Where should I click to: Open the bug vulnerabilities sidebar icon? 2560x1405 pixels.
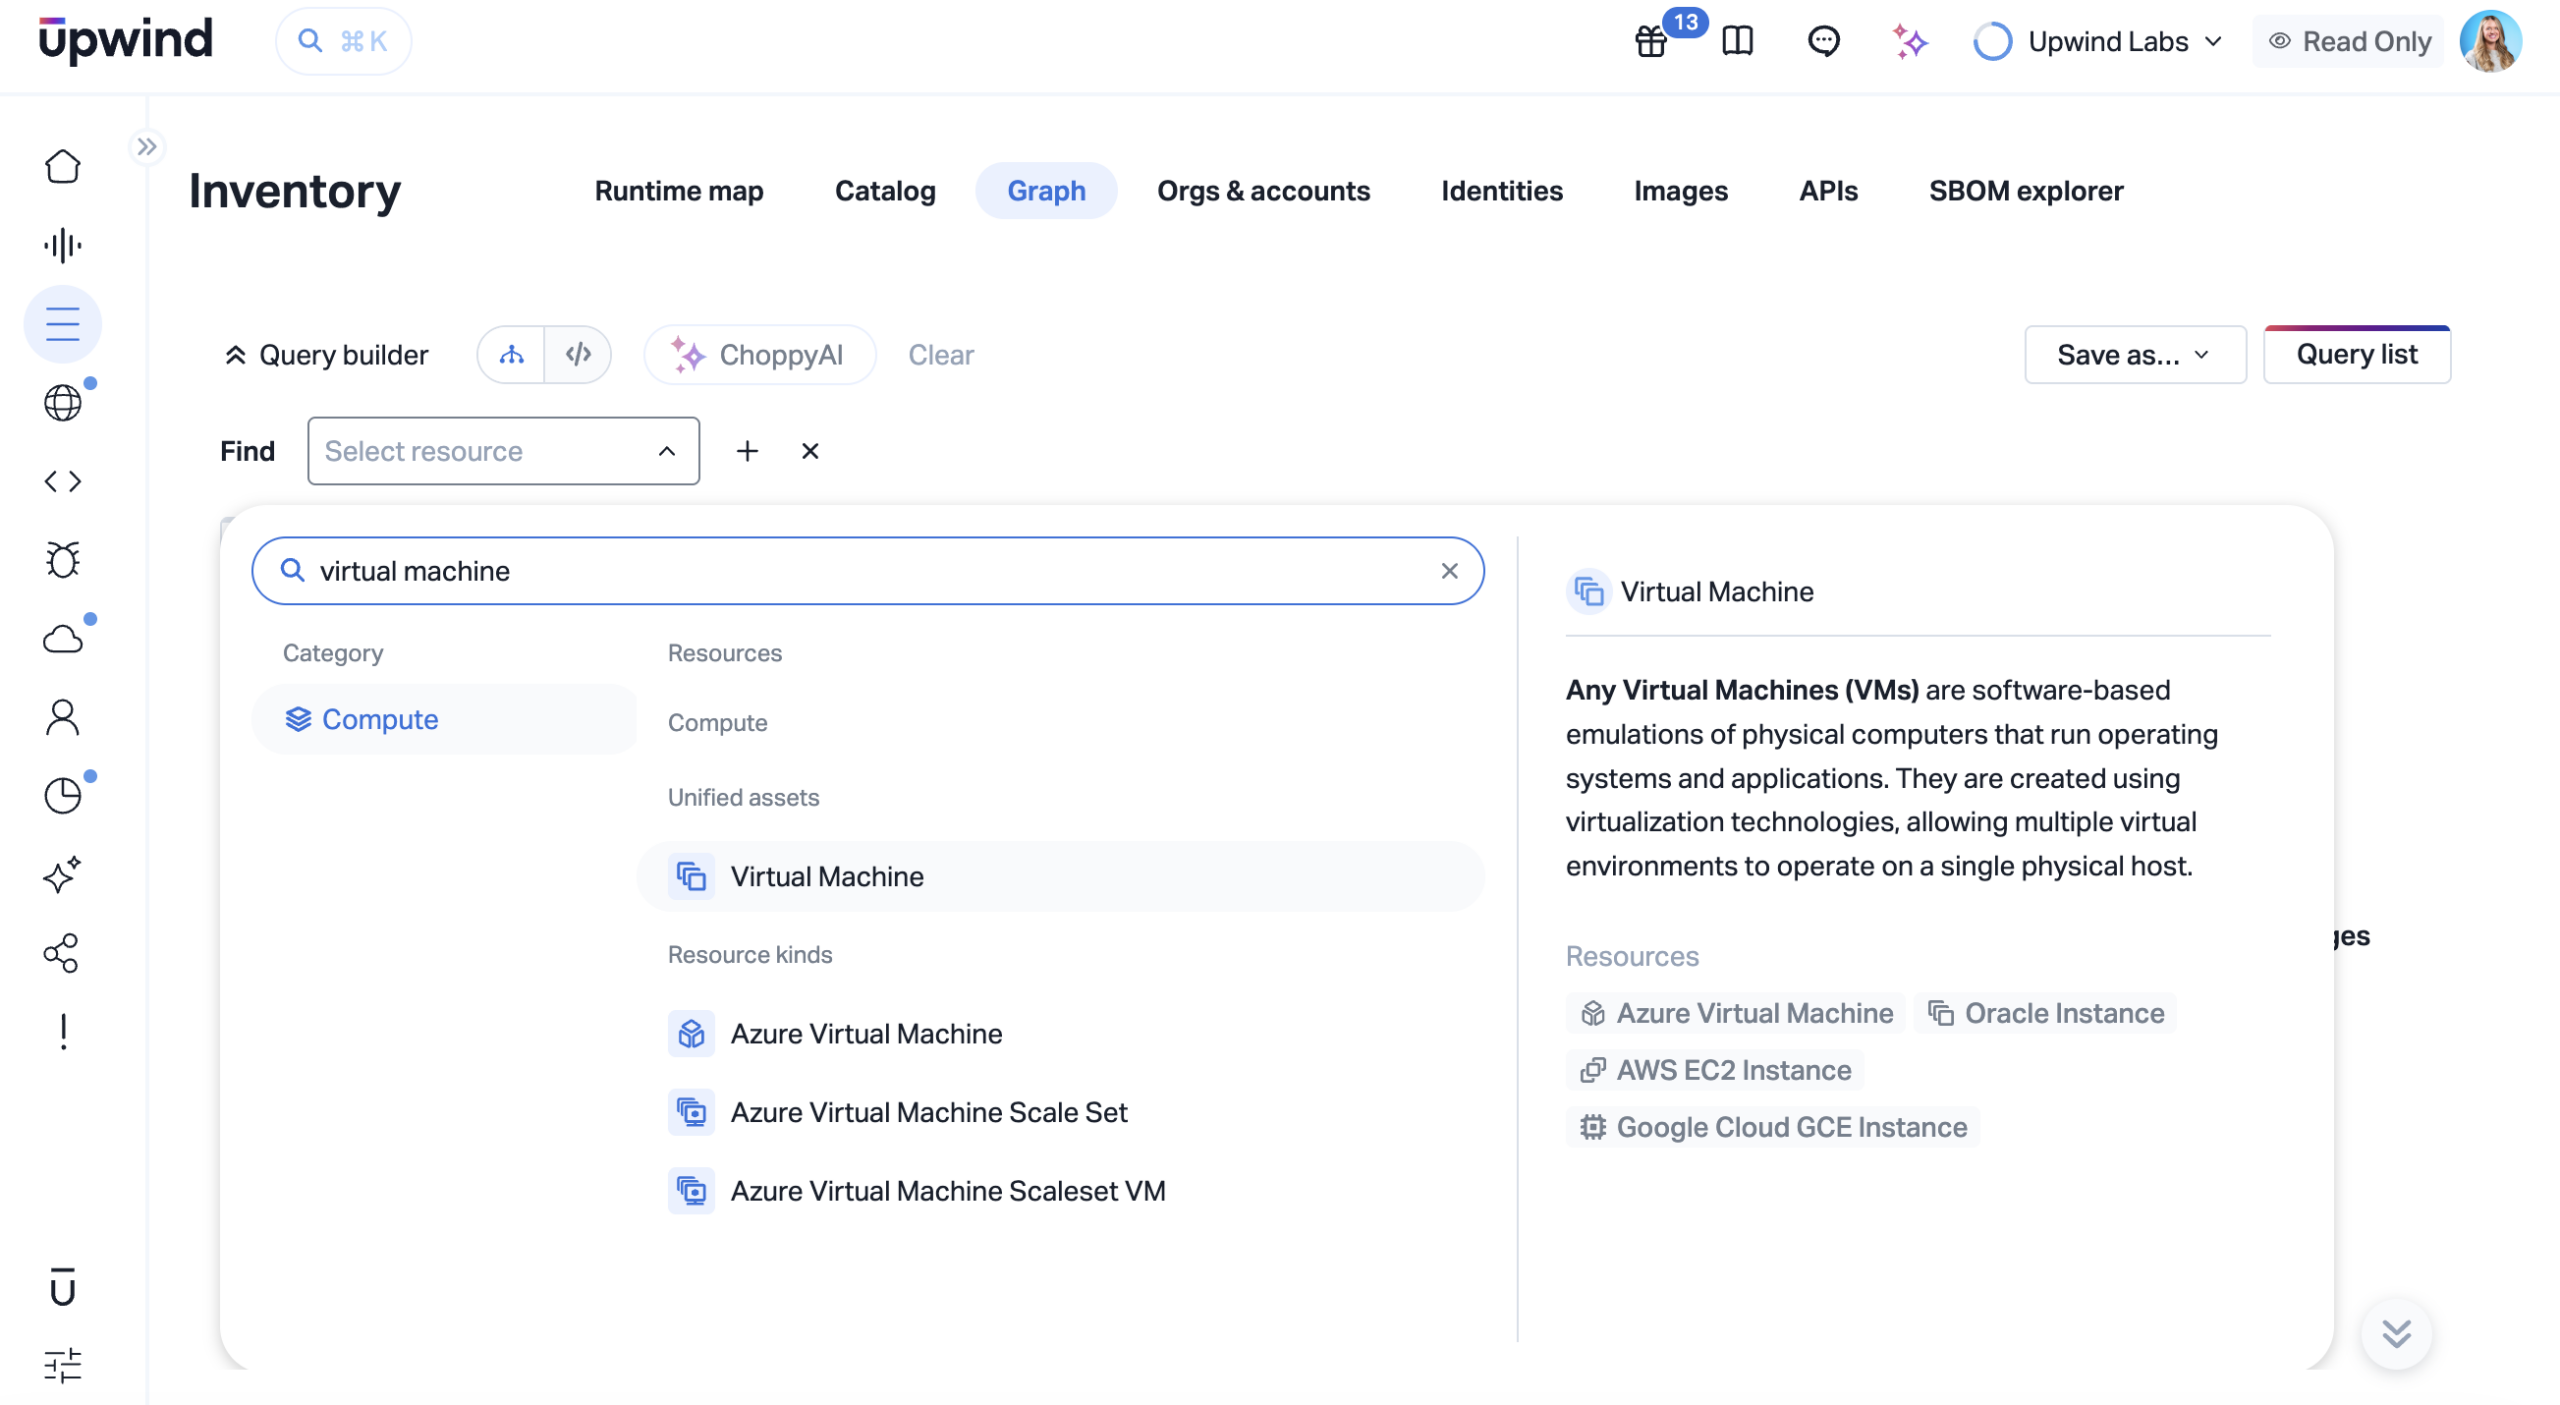62,560
